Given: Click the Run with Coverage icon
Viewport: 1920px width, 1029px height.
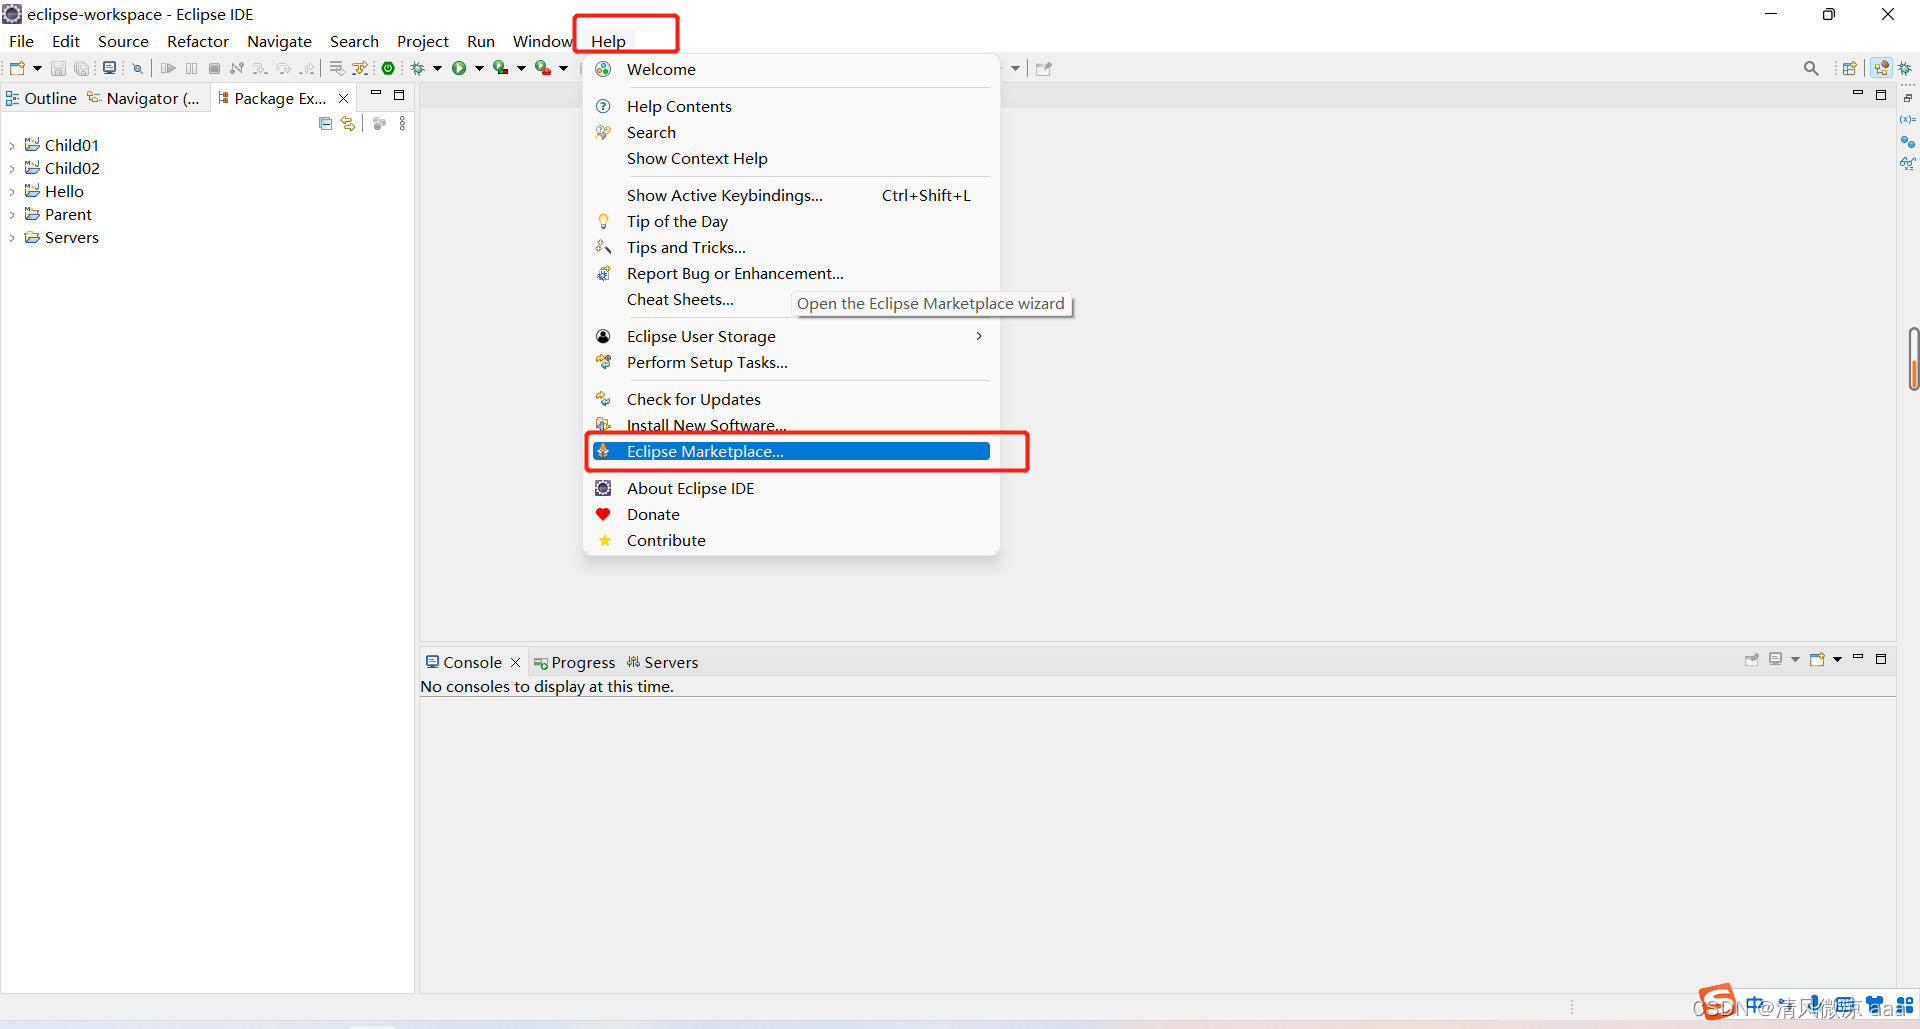Looking at the screenshot, I should (x=501, y=69).
